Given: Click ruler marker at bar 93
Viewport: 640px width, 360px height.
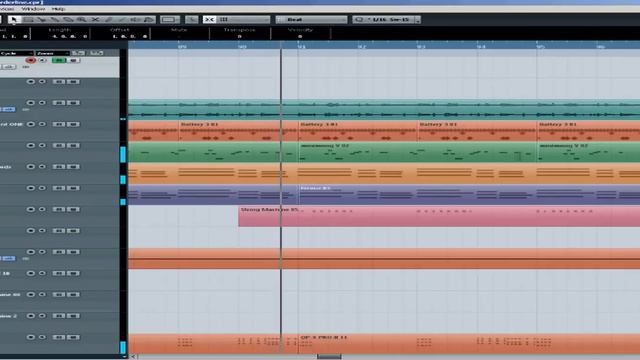Looking at the screenshot, I should [421, 46].
